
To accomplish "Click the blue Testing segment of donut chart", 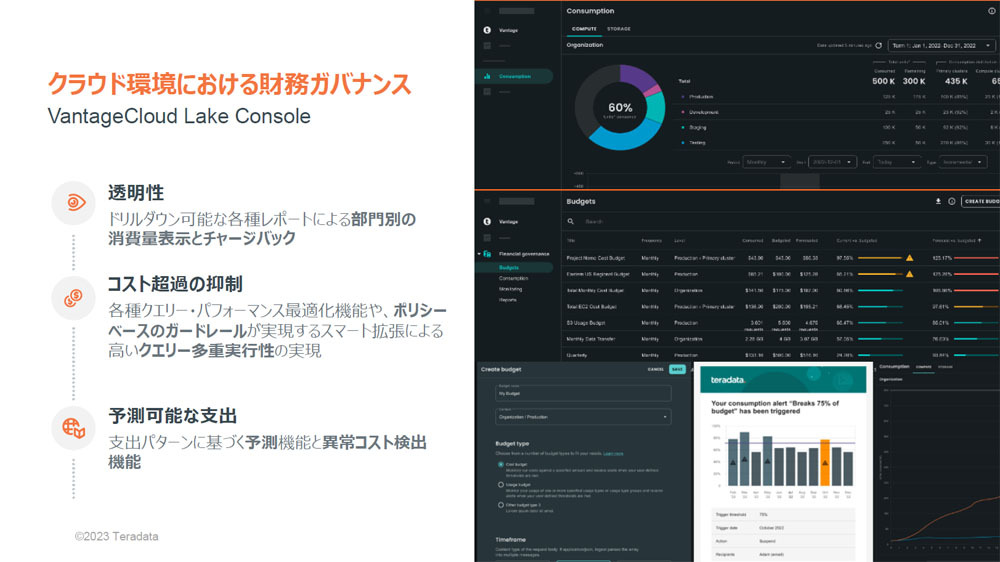I will coord(622,139).
